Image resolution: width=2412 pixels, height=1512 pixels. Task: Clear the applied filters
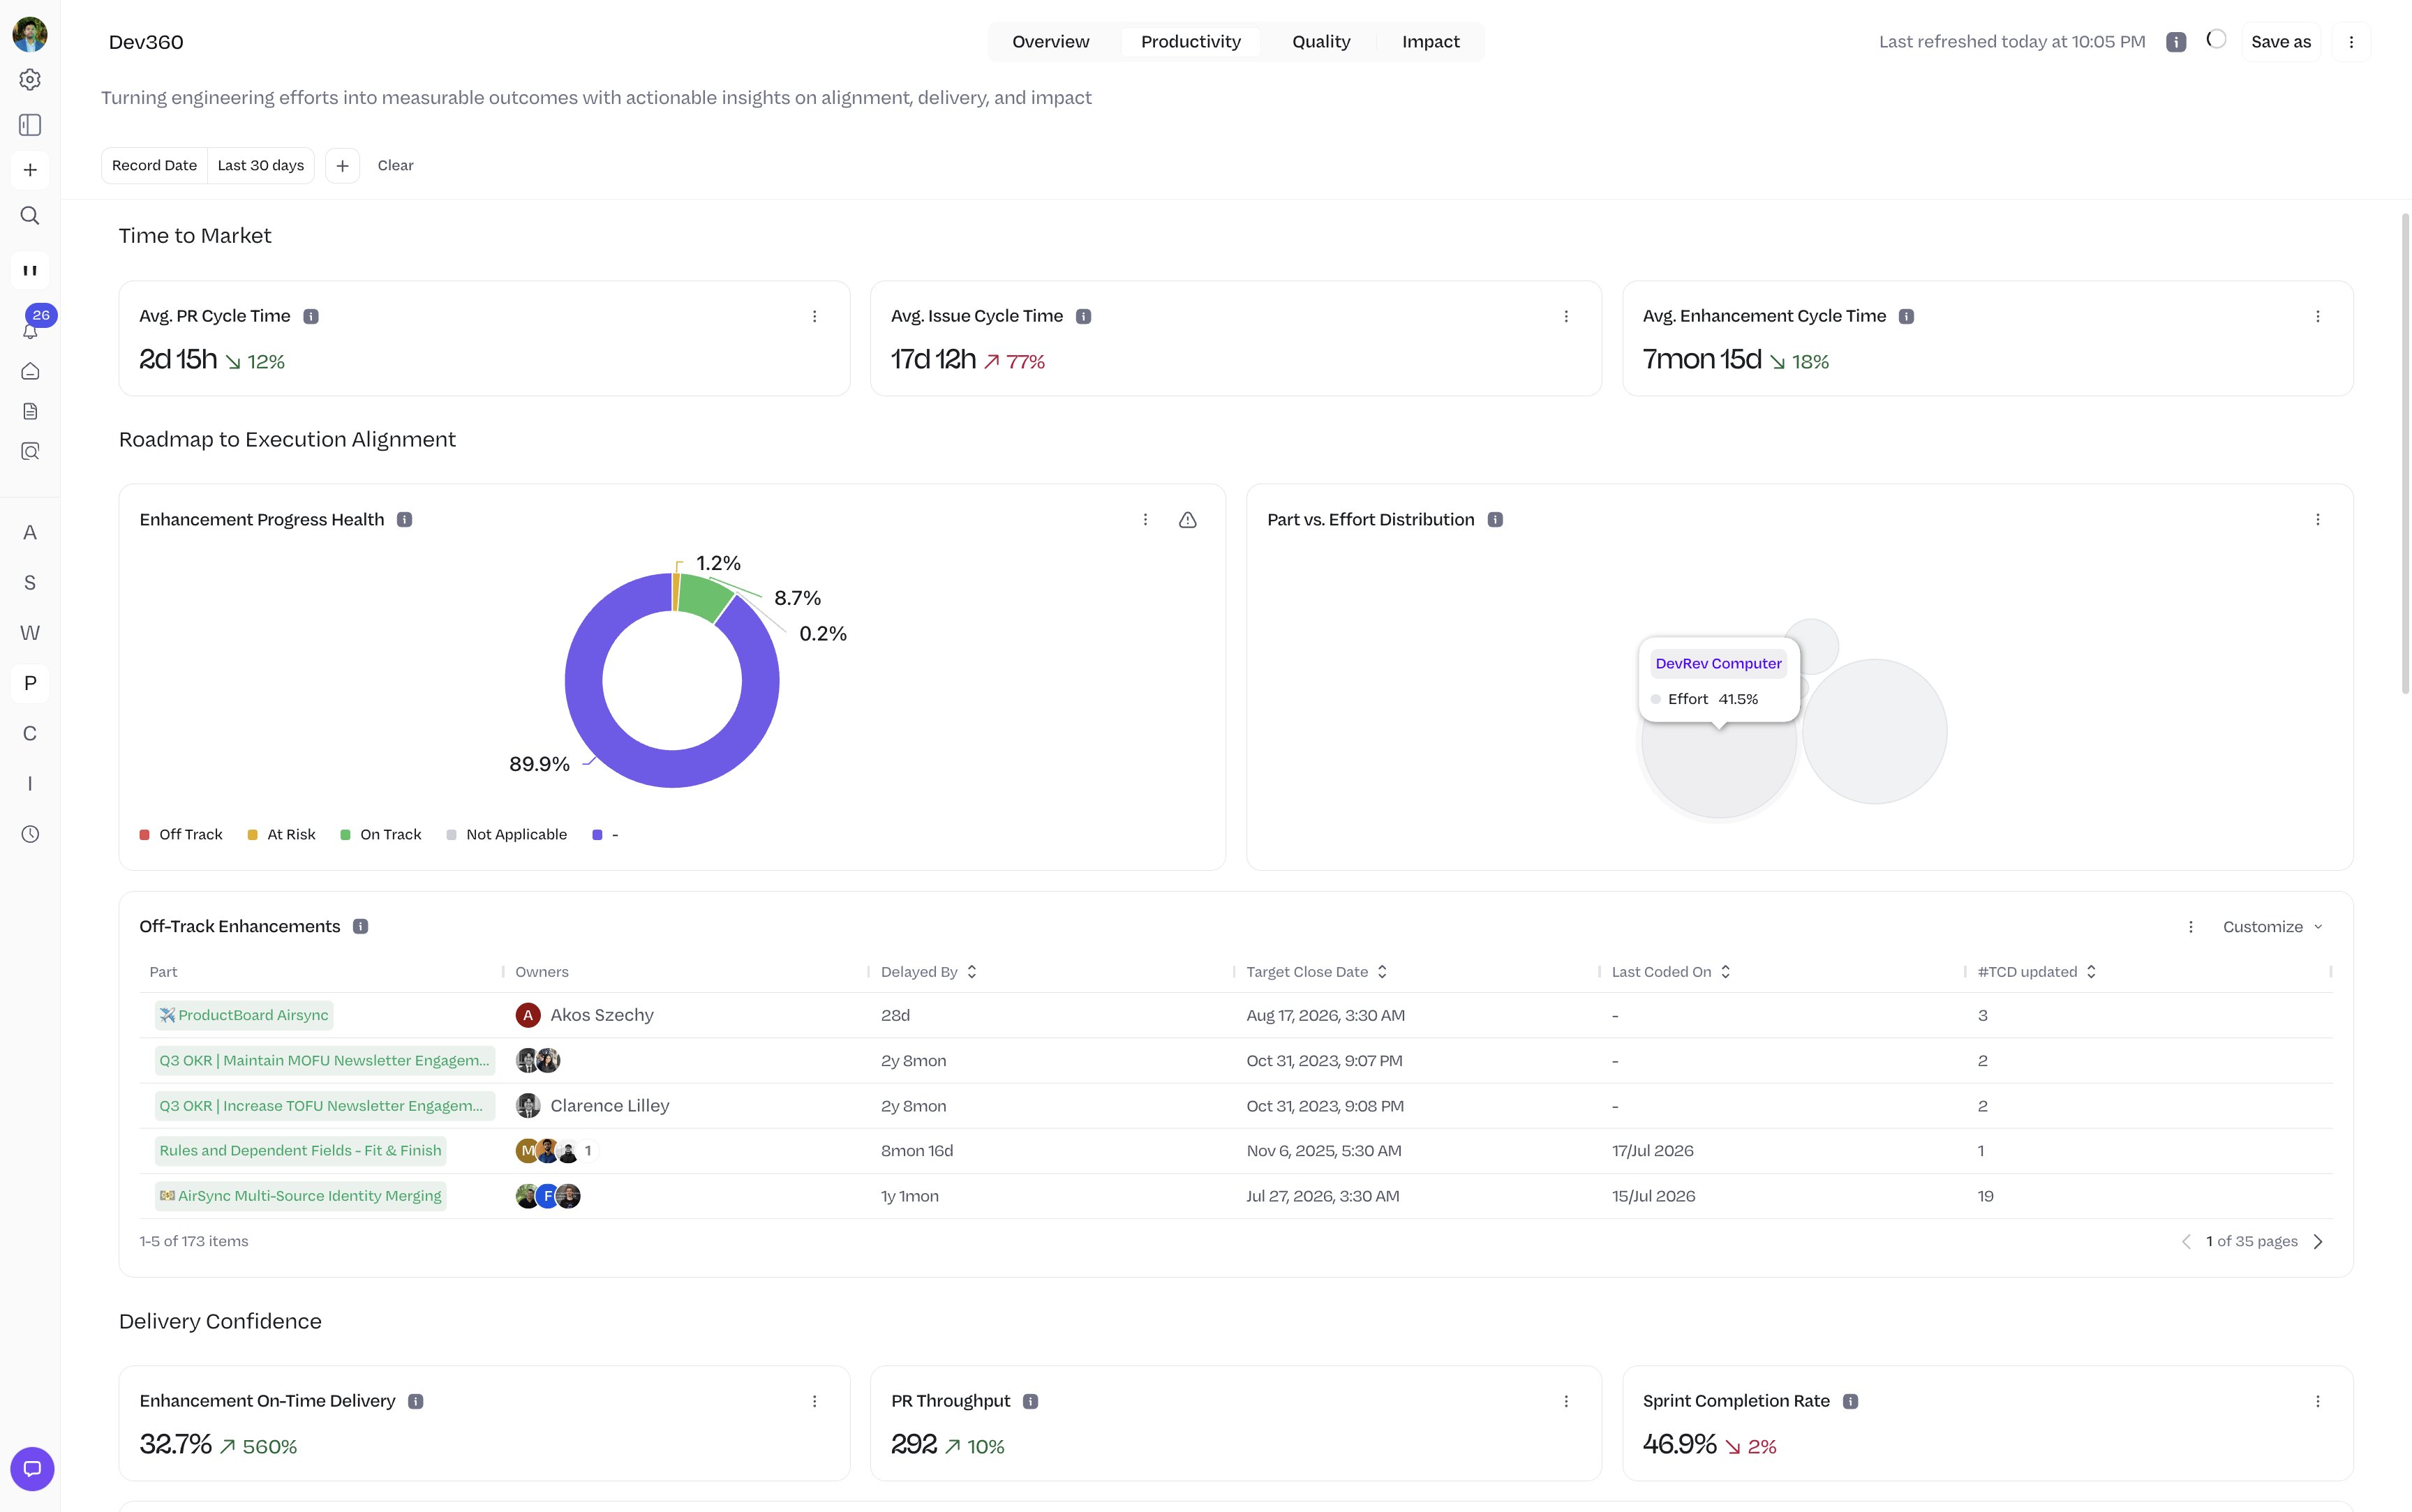click(x=395, y=166)
